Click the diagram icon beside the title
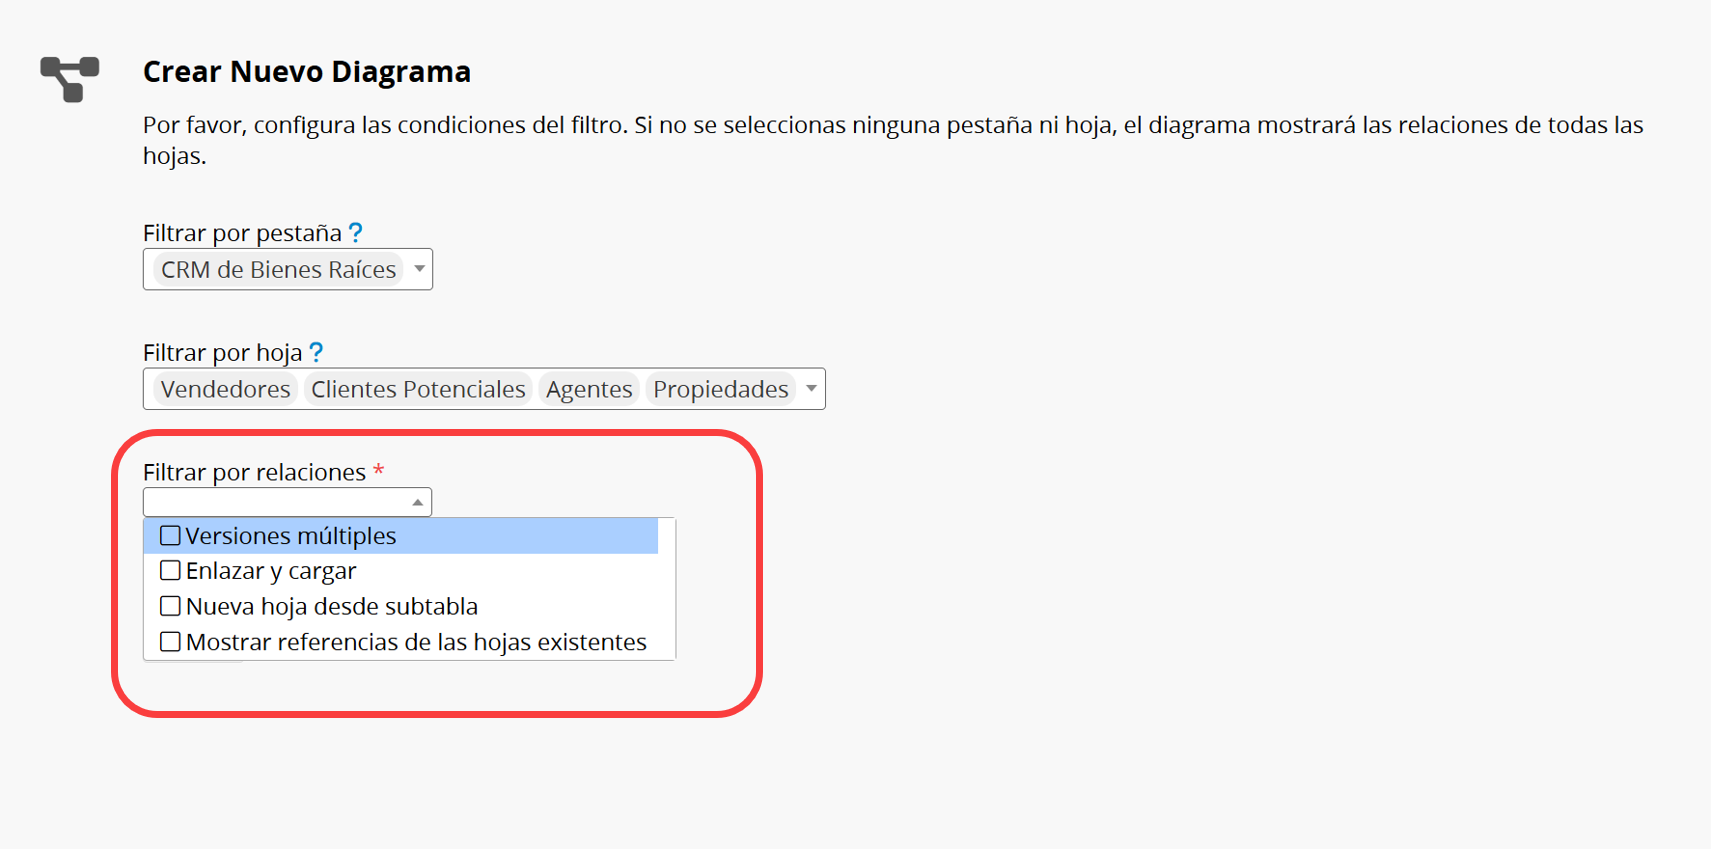Screen dimensions: 1711x861 point(70,78)
